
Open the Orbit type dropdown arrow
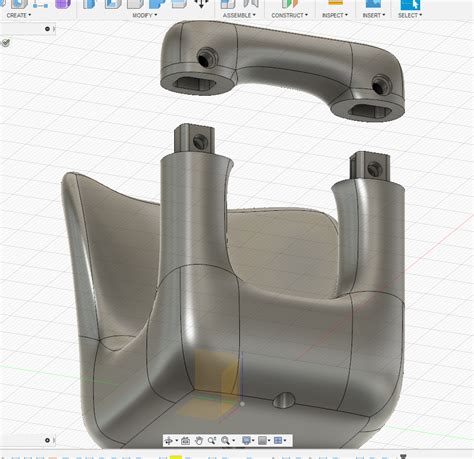click(x=176, y=441)
